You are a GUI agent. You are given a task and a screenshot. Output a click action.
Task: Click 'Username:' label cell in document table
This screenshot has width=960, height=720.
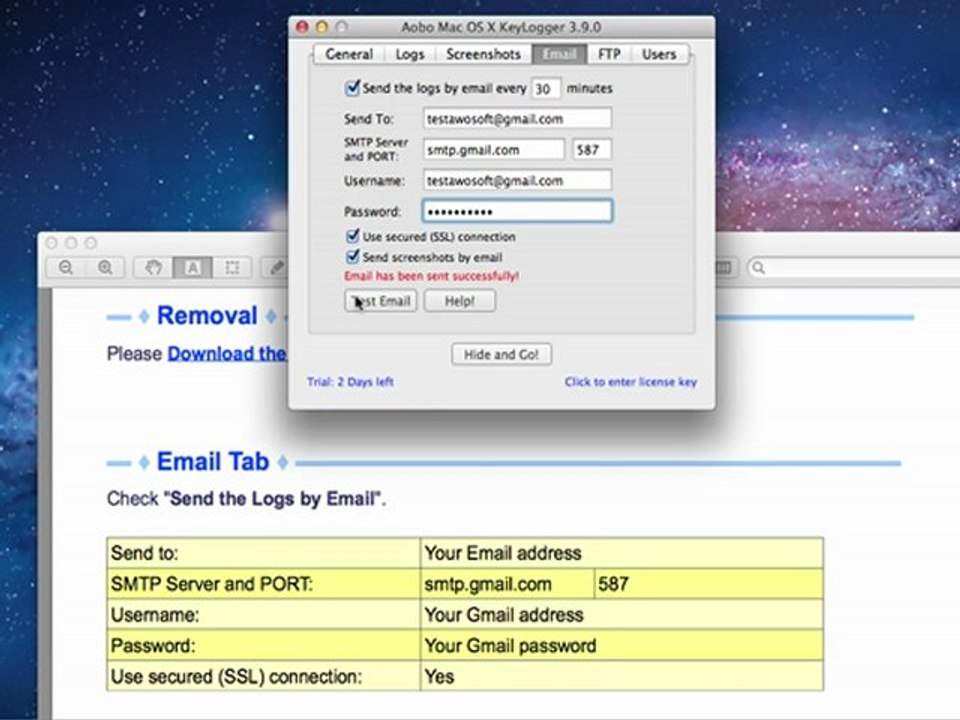click(x=263, y=615)
